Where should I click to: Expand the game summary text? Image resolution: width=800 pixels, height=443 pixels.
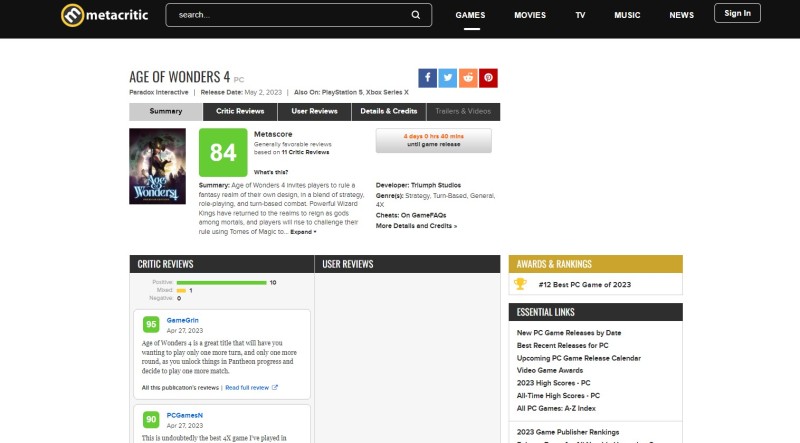[303, 232]
